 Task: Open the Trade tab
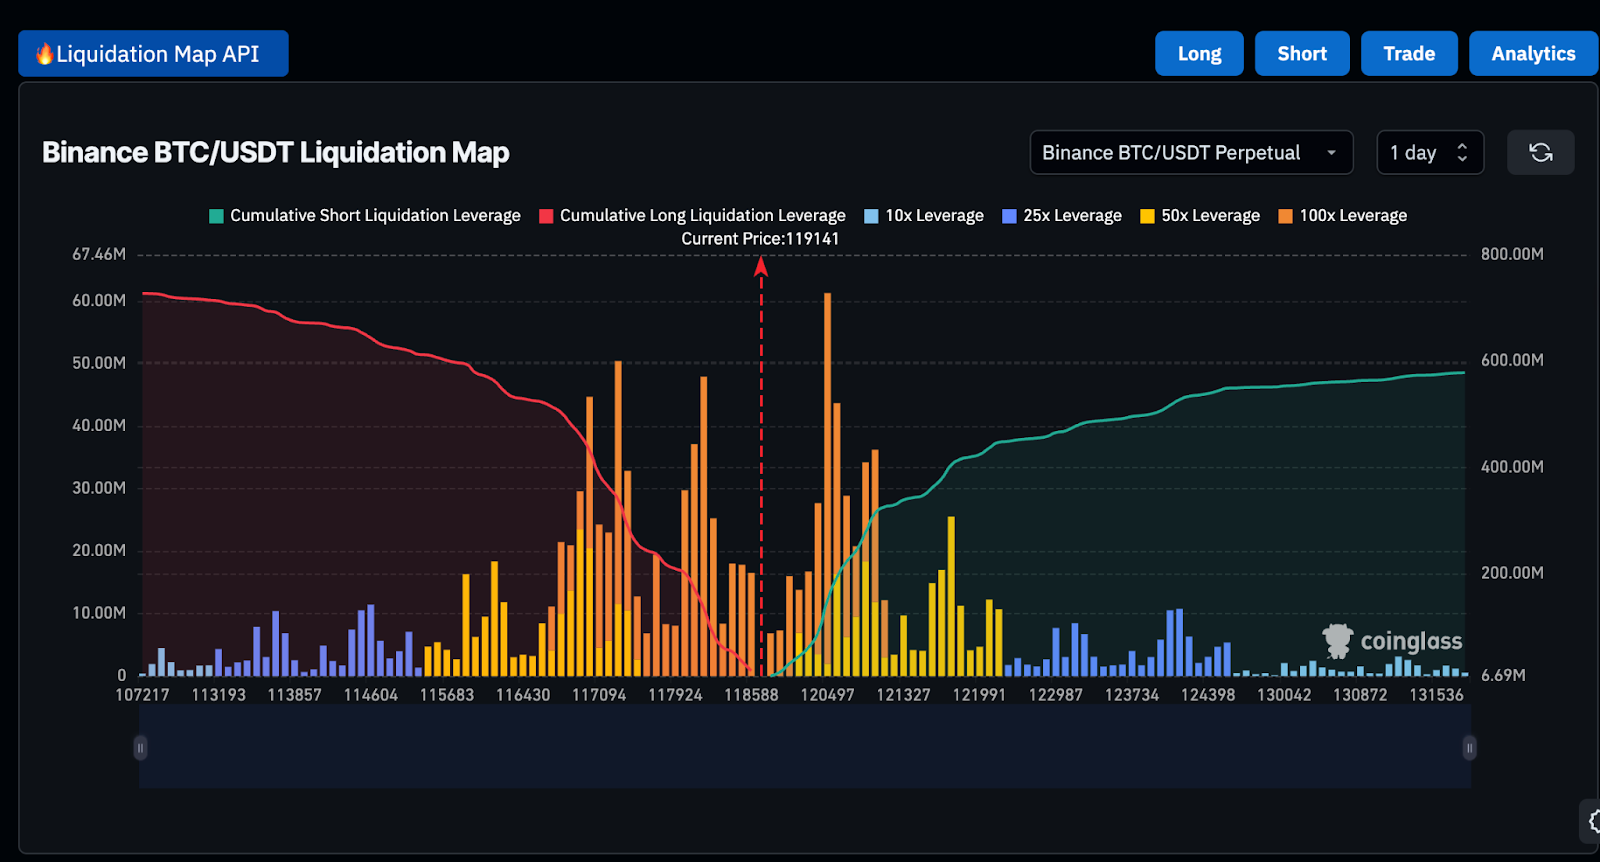[x=1409, y=54]
